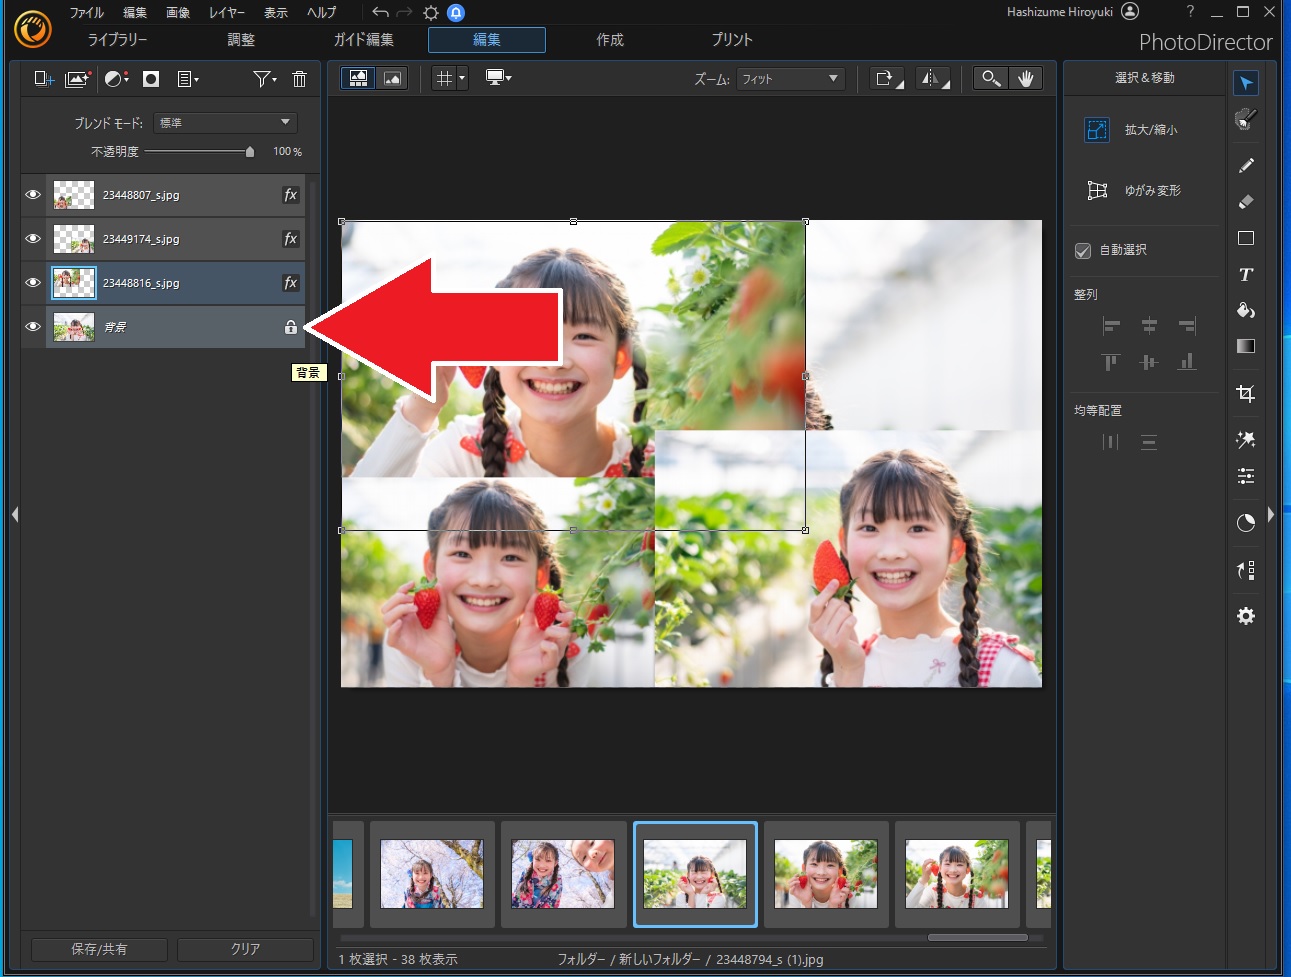Uncheck the 自動選択 checkbox
This screenshot has height=977, width=1291.
coord(1082,251)
